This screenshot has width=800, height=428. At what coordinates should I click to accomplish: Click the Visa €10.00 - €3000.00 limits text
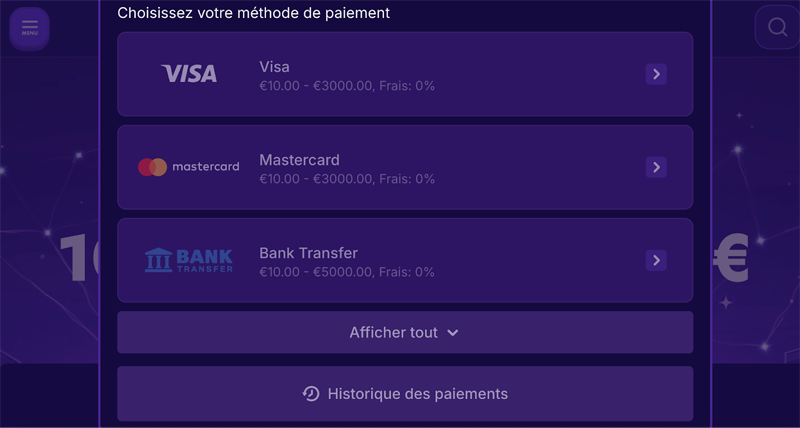pos(316,86)
